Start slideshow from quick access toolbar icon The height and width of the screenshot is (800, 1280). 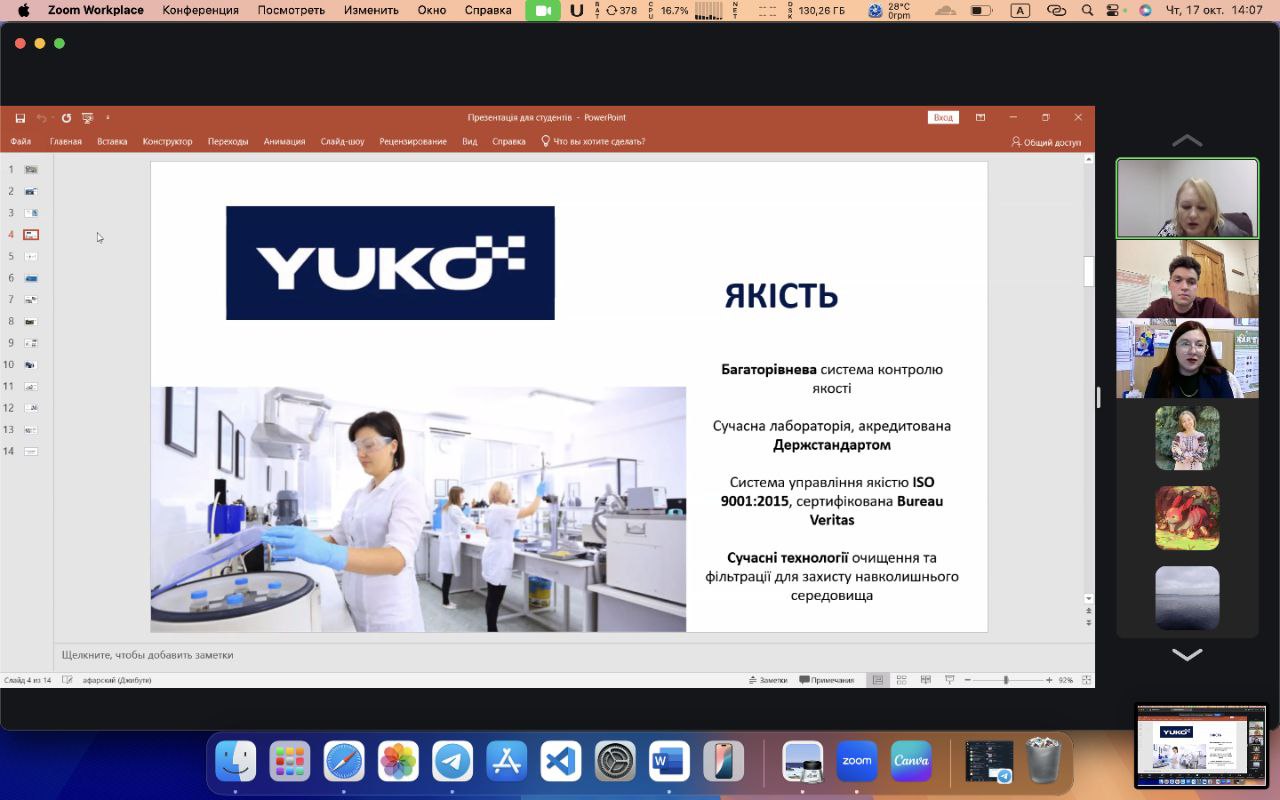tap(88, 118)
